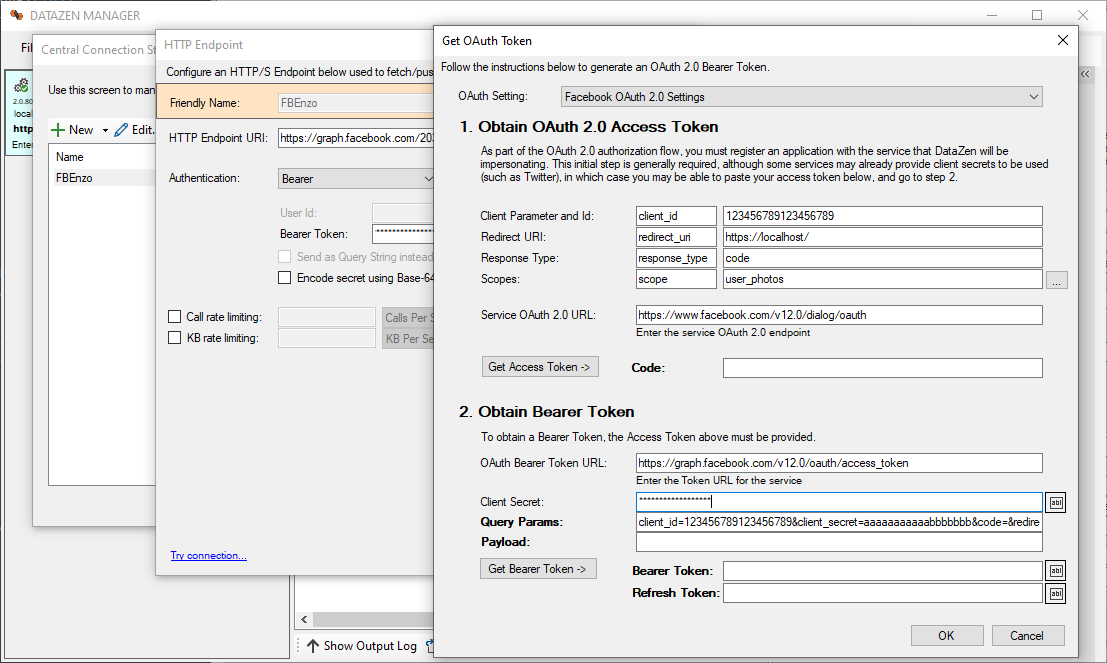Click the Code input field
The height and width of the screenshot is (663, 1107).
pos(882,368)
